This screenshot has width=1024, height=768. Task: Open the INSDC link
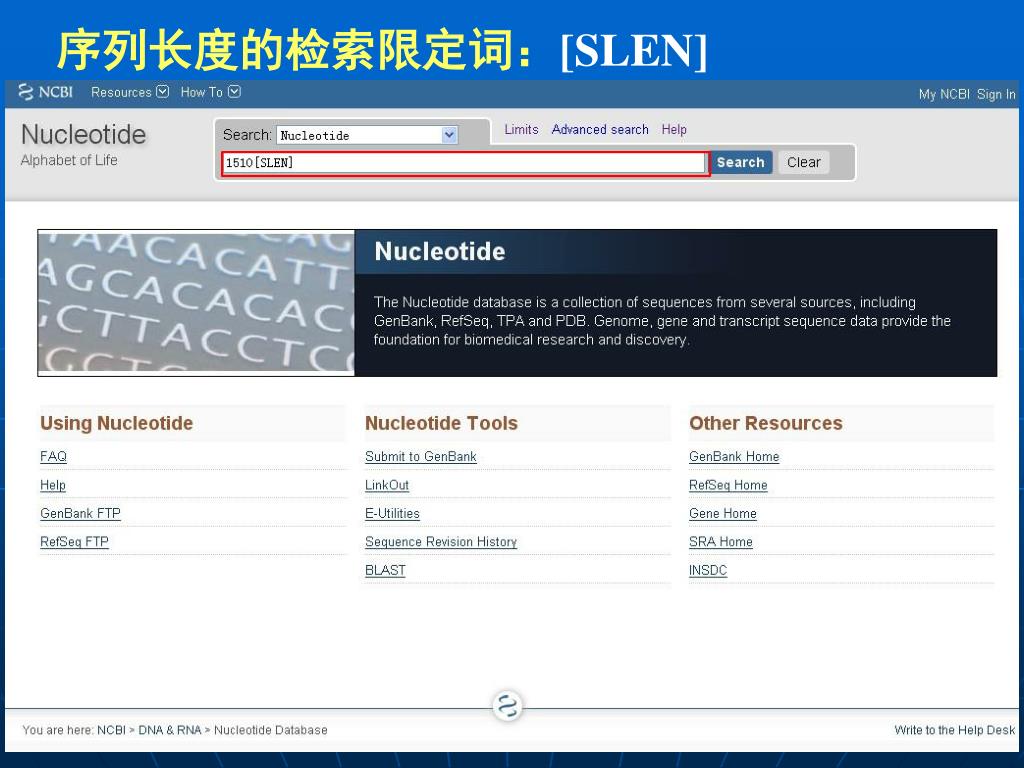pos(708,570)
